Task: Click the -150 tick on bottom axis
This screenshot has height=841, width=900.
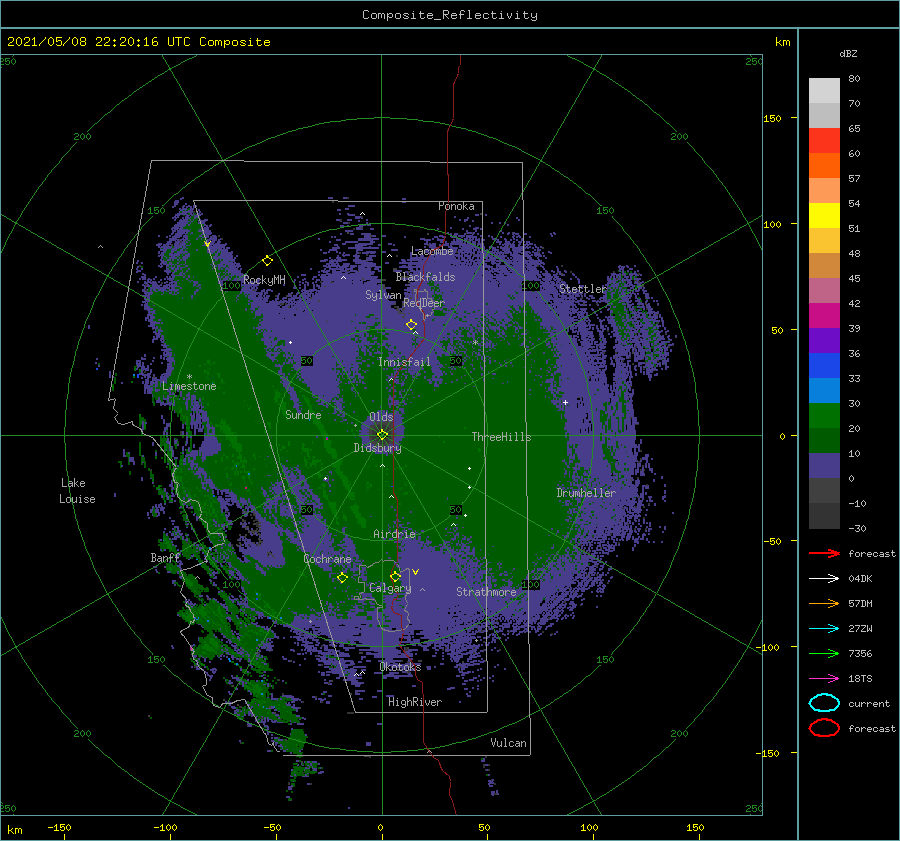Action: (59, 827)
